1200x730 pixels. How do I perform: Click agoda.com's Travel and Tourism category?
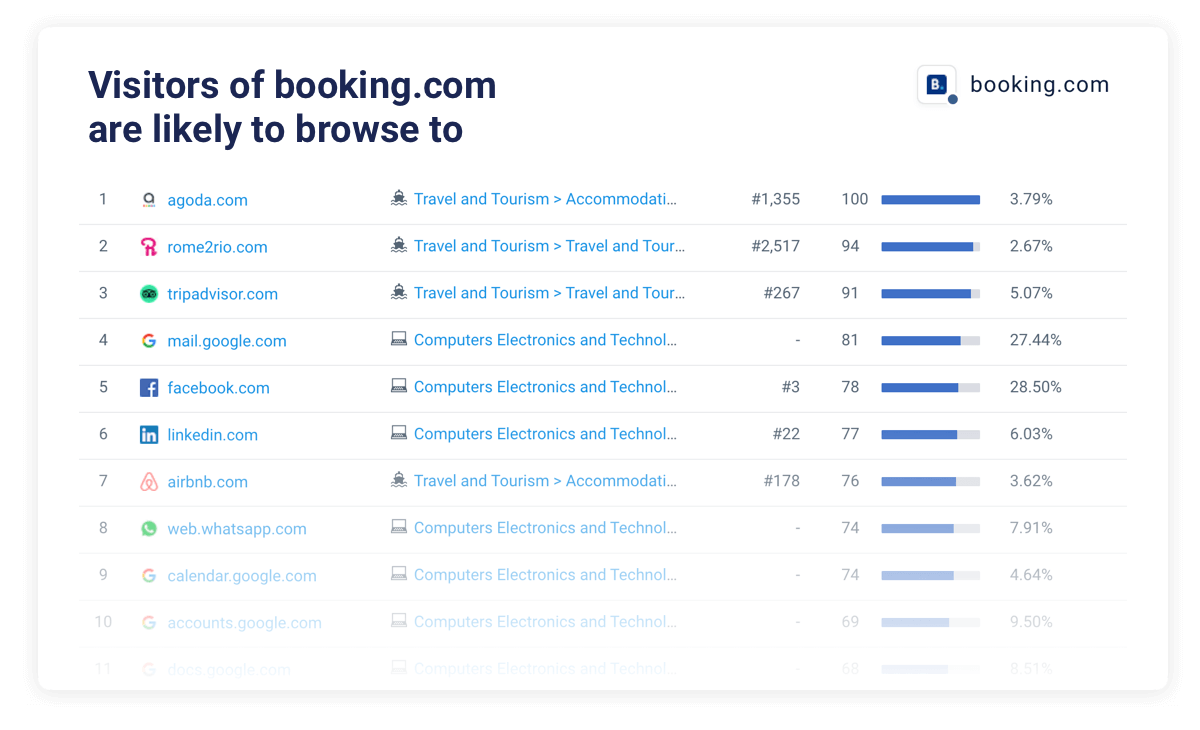tap(545, 199)
